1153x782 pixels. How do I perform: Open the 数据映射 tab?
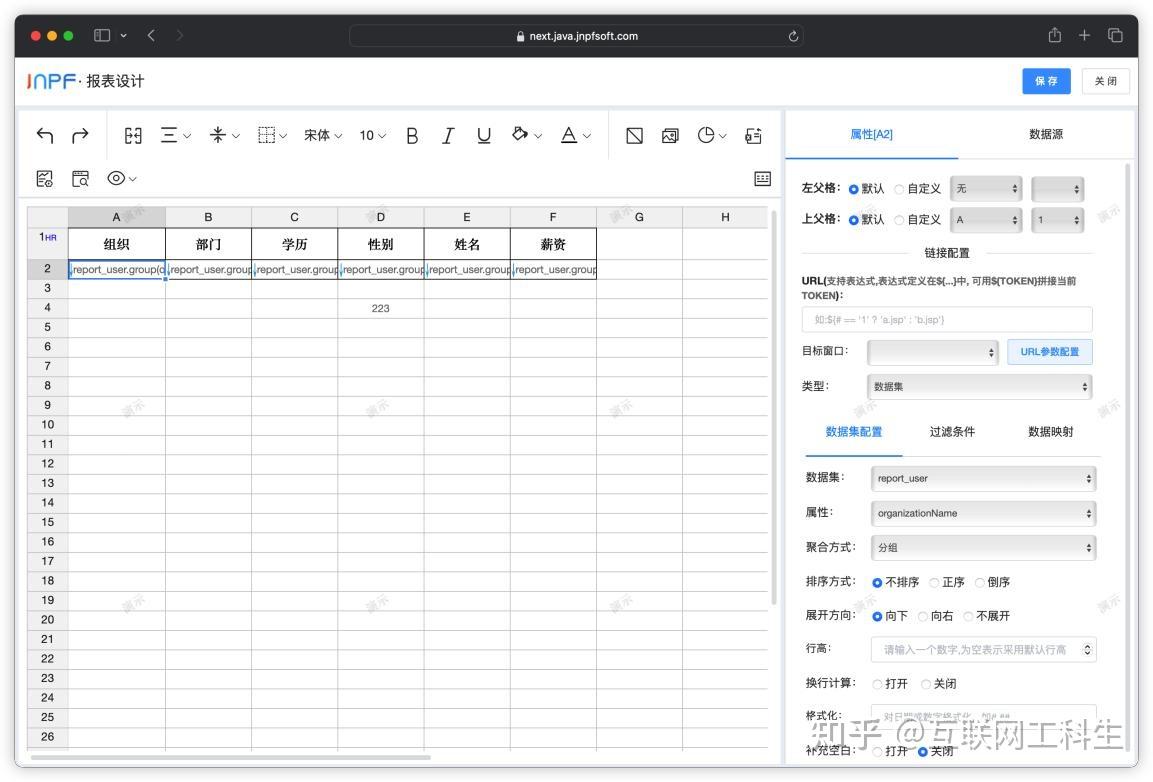tap(1050, 432)
